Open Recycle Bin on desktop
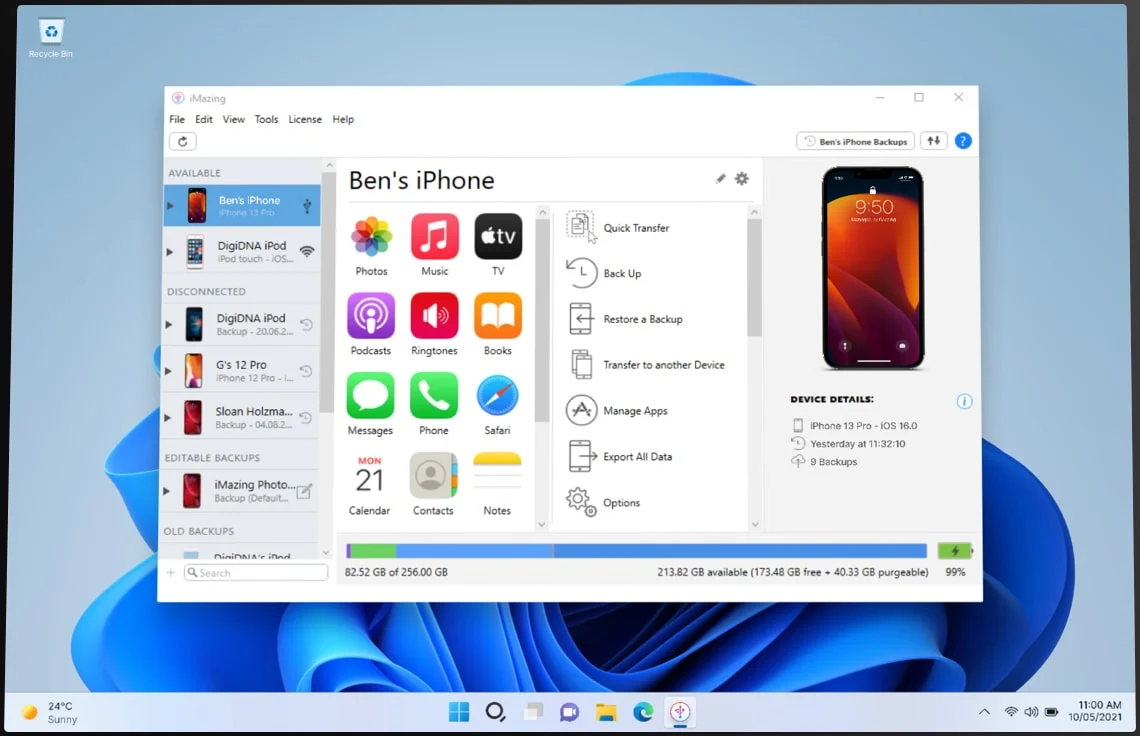Viewport: 1140px width, 736px height. pyautogui.click(x=51, y=39)
